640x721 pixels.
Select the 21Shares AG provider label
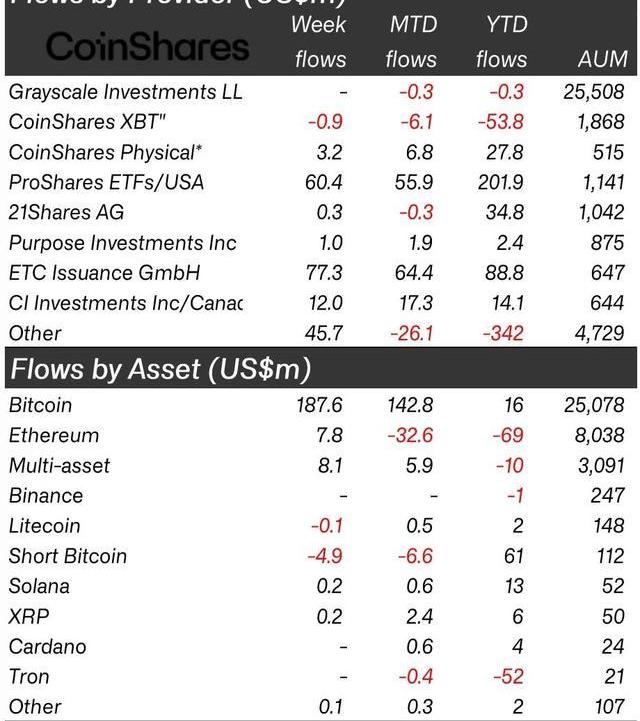click(66, 212)
